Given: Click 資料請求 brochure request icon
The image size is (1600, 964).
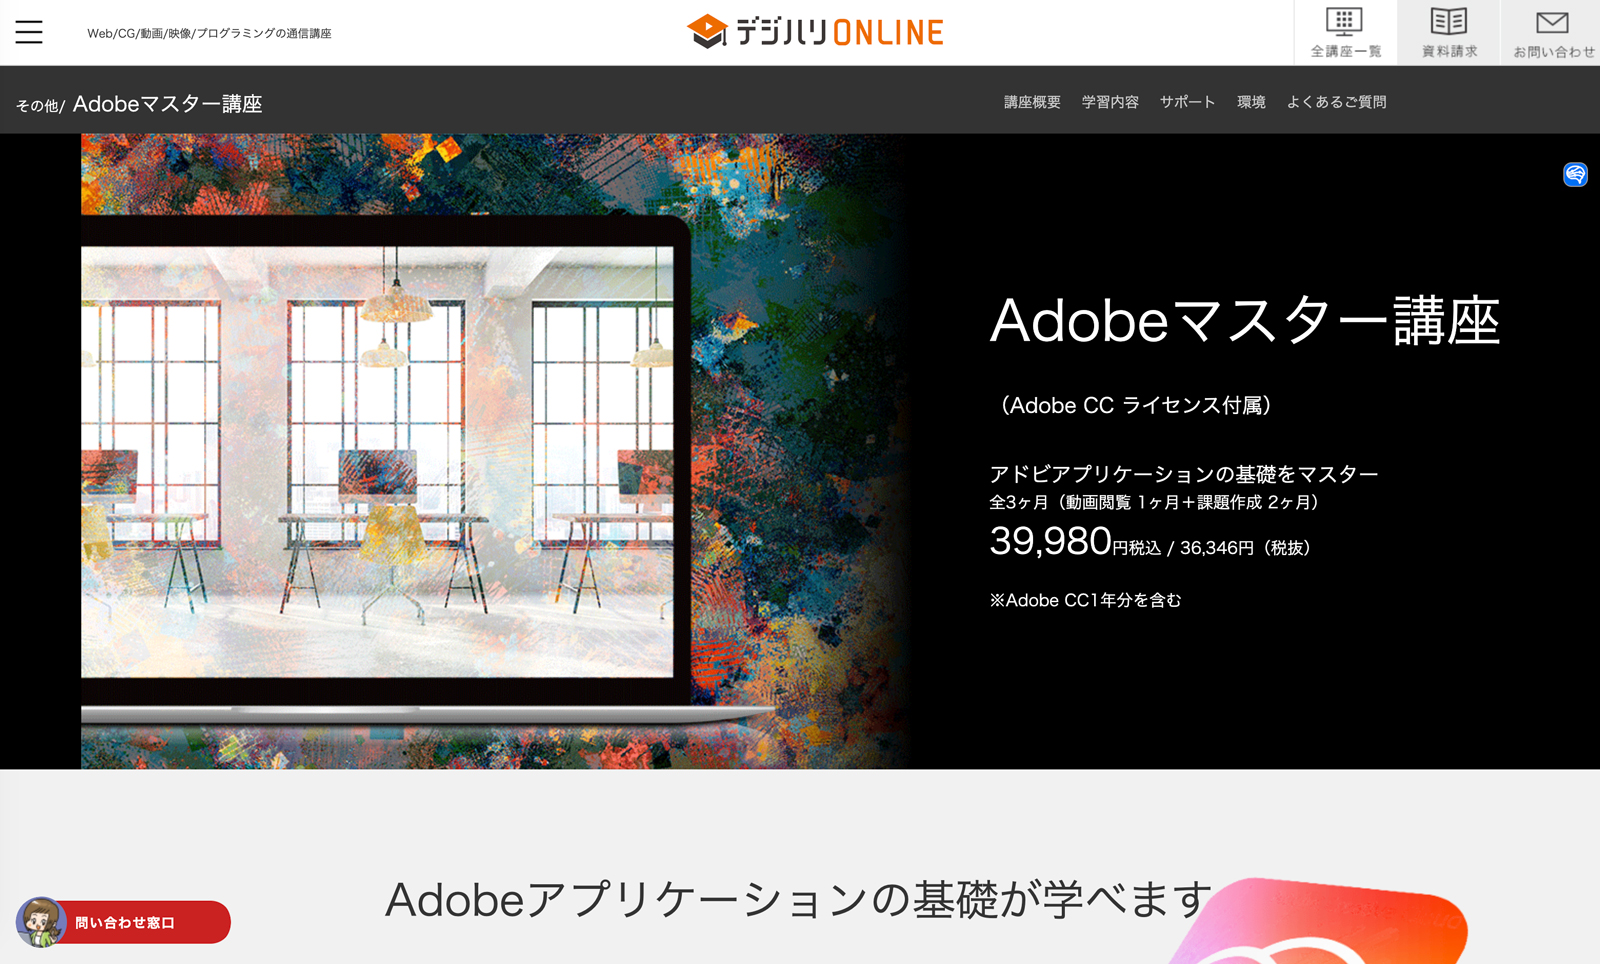Looking at the screenshot, I should pos(1449,33).
